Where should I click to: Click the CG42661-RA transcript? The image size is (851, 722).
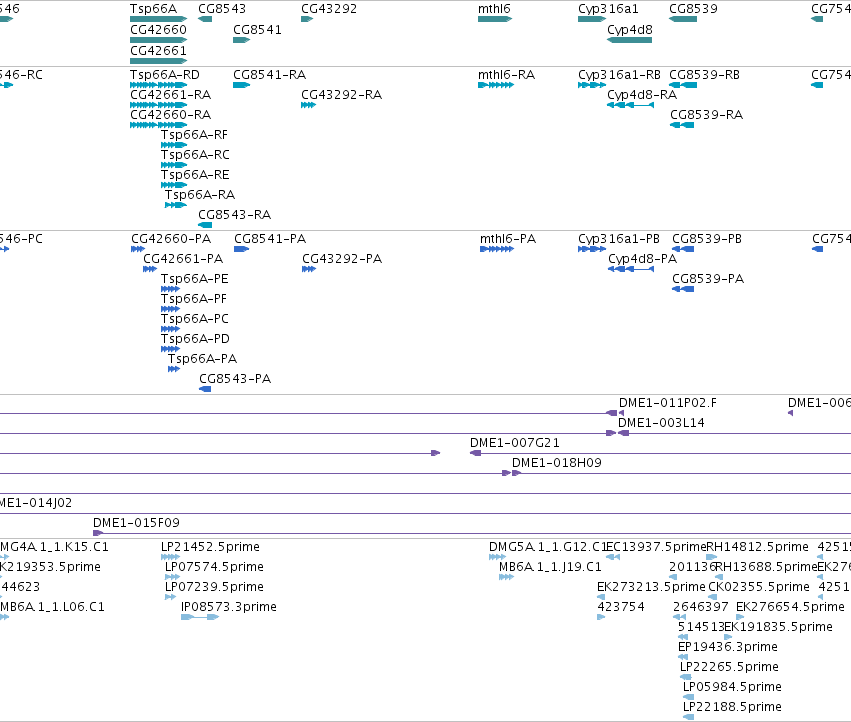pos(158,105)
